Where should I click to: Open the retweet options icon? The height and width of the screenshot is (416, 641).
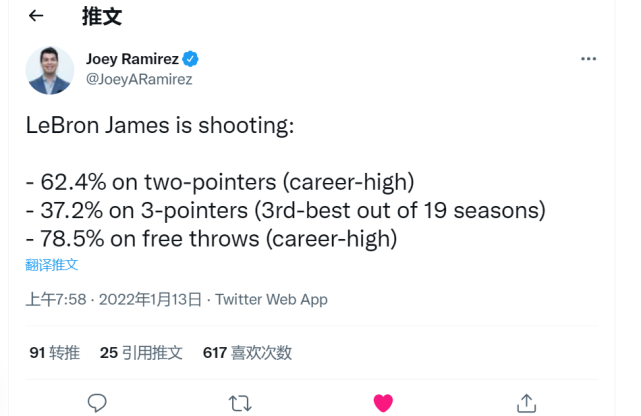[x=240, y=402]
